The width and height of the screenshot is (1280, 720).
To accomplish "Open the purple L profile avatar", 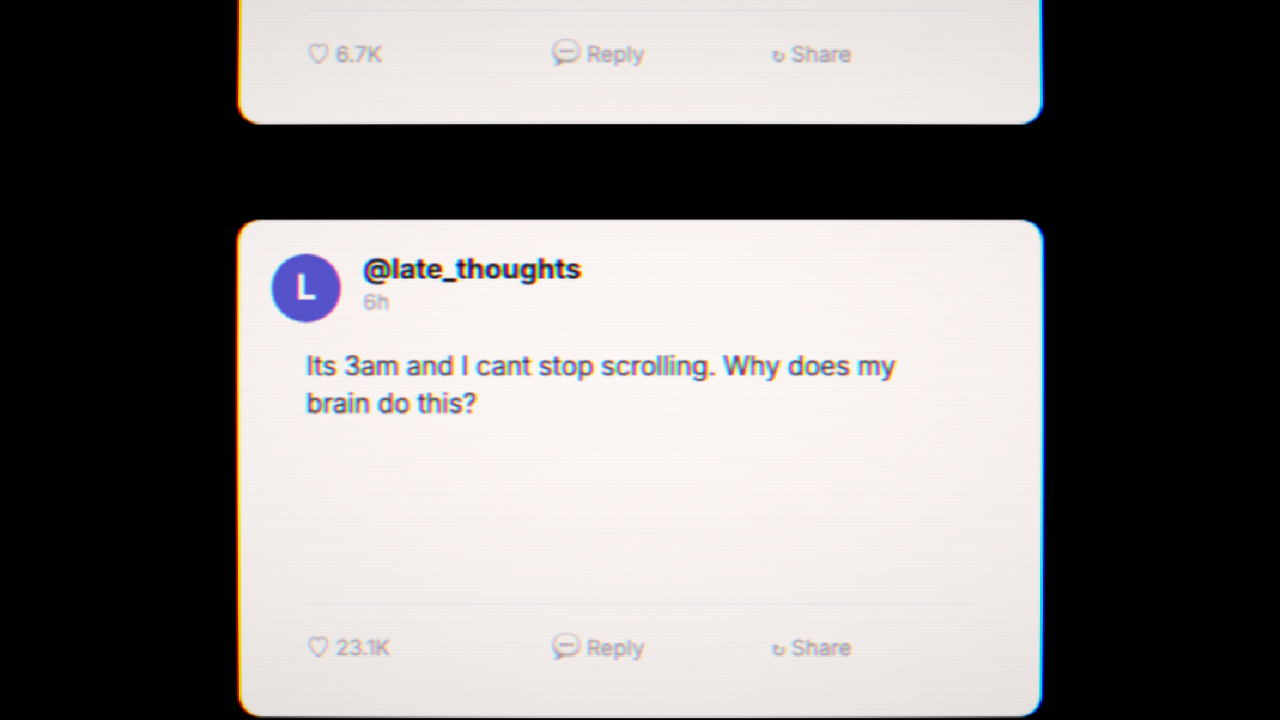I will pos(306,288).
